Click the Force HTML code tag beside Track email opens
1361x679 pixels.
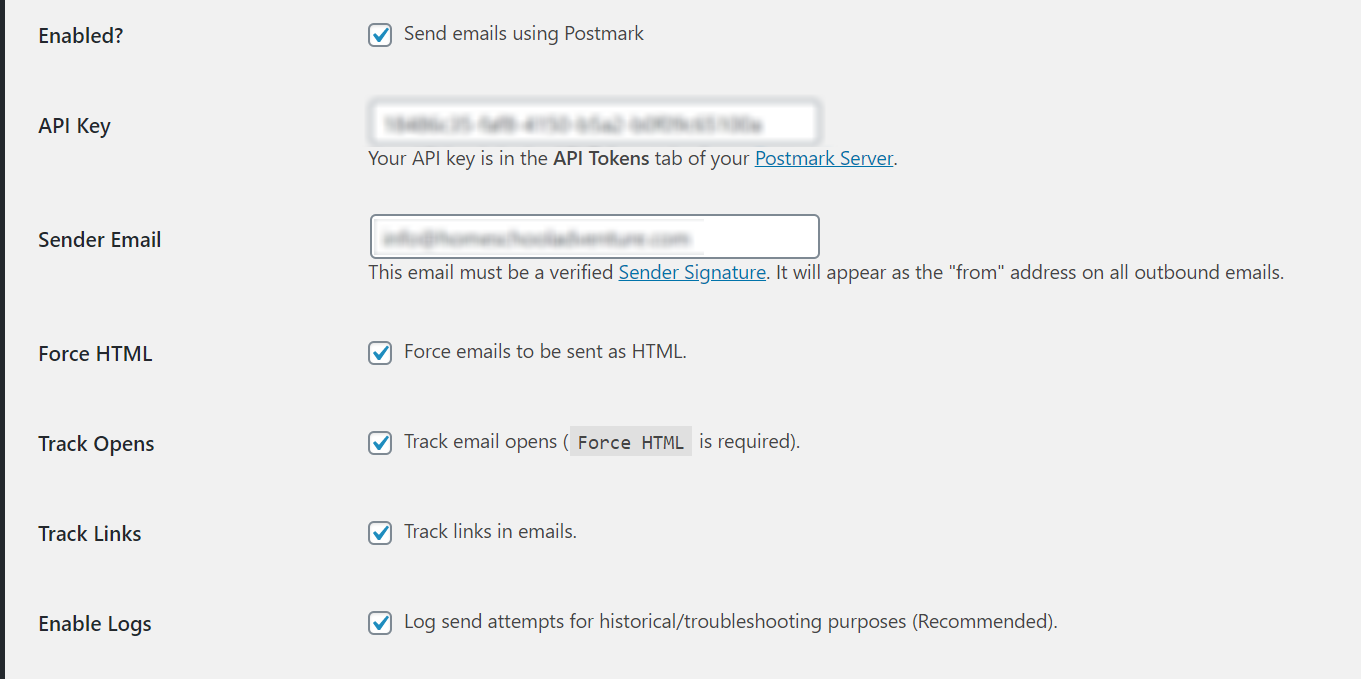(x=630, y=443)
